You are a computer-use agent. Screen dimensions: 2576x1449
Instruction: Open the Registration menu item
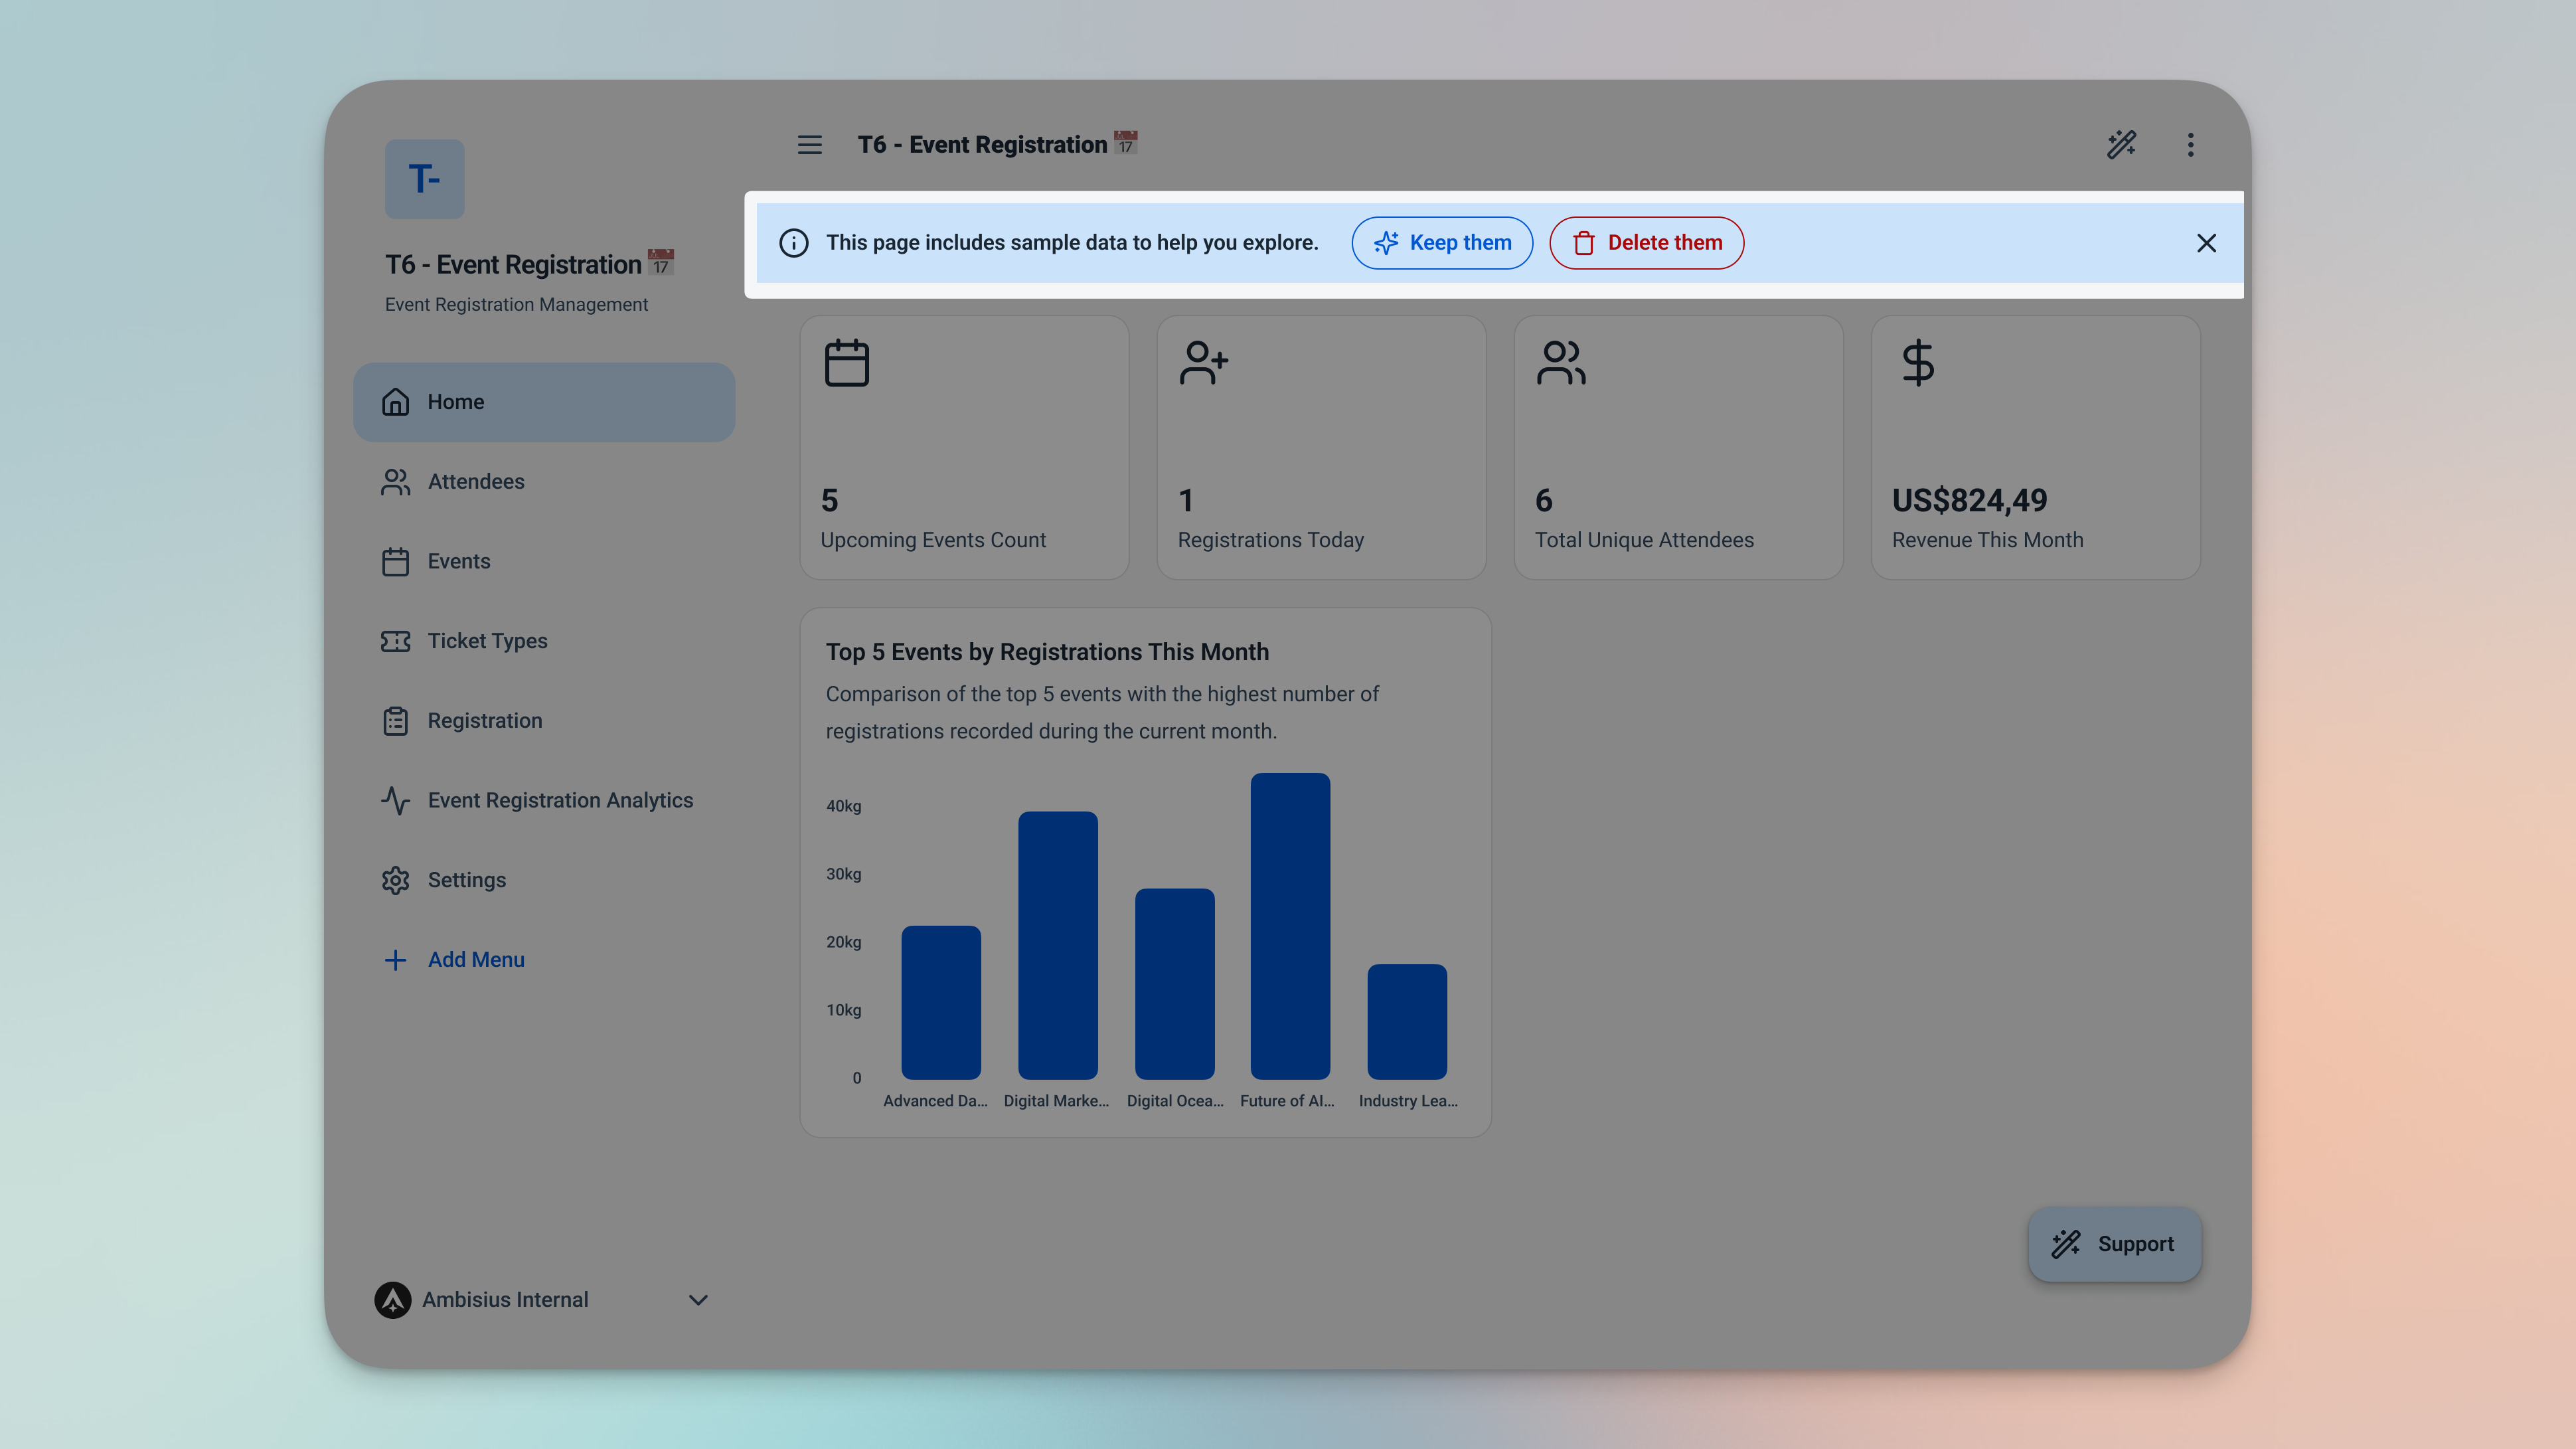(x=544, y=721)
